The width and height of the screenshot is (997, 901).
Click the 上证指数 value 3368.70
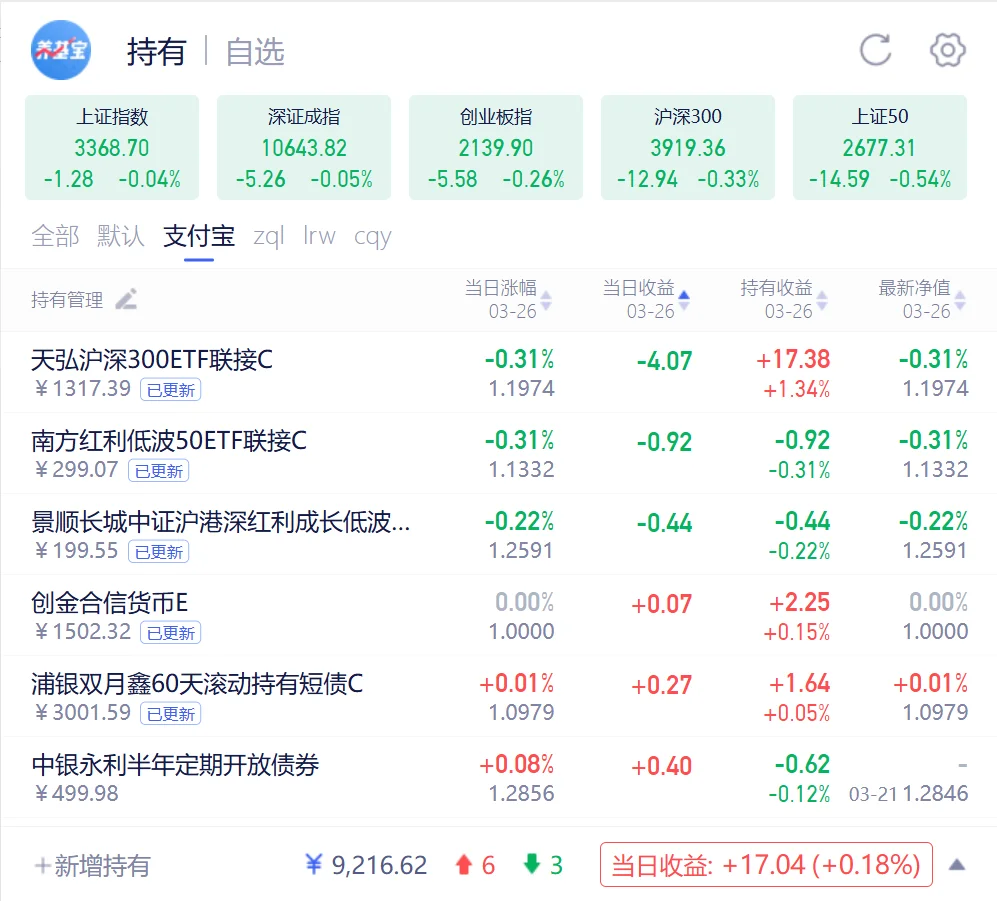112,148
